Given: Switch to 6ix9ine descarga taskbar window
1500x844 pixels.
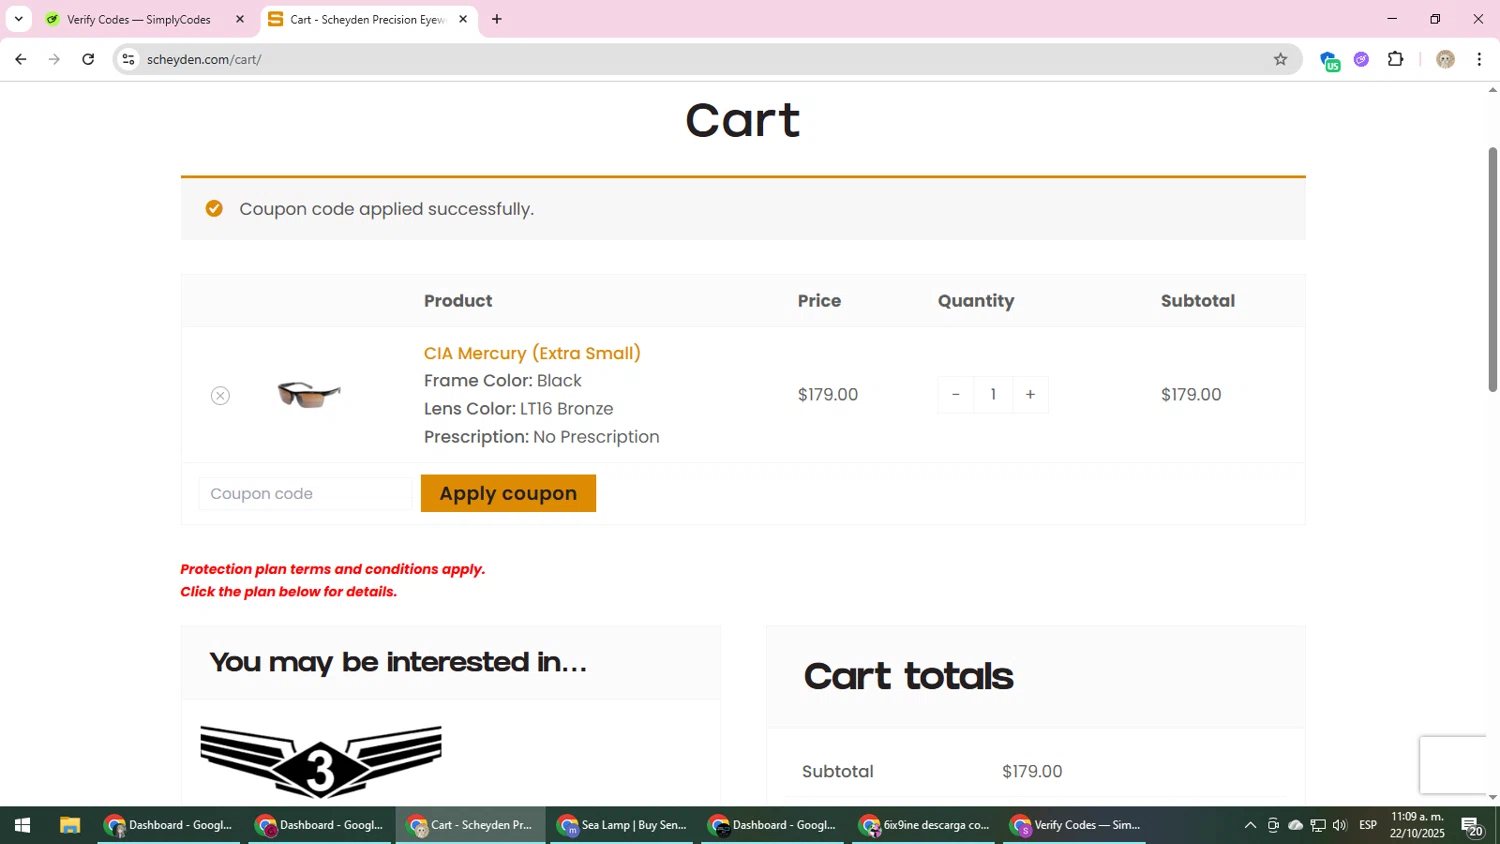Looking at the screenshot, I should (x=925, y=825).
